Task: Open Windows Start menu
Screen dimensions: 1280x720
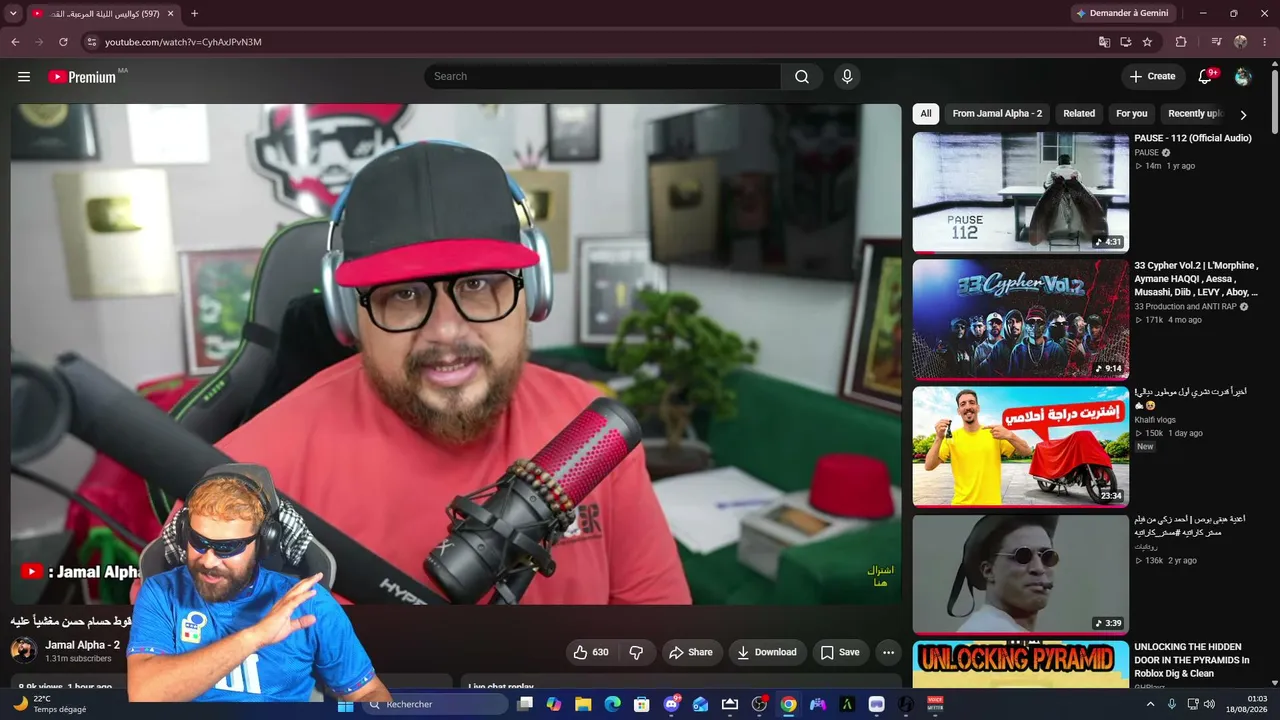Action: (x=345, y=705)
